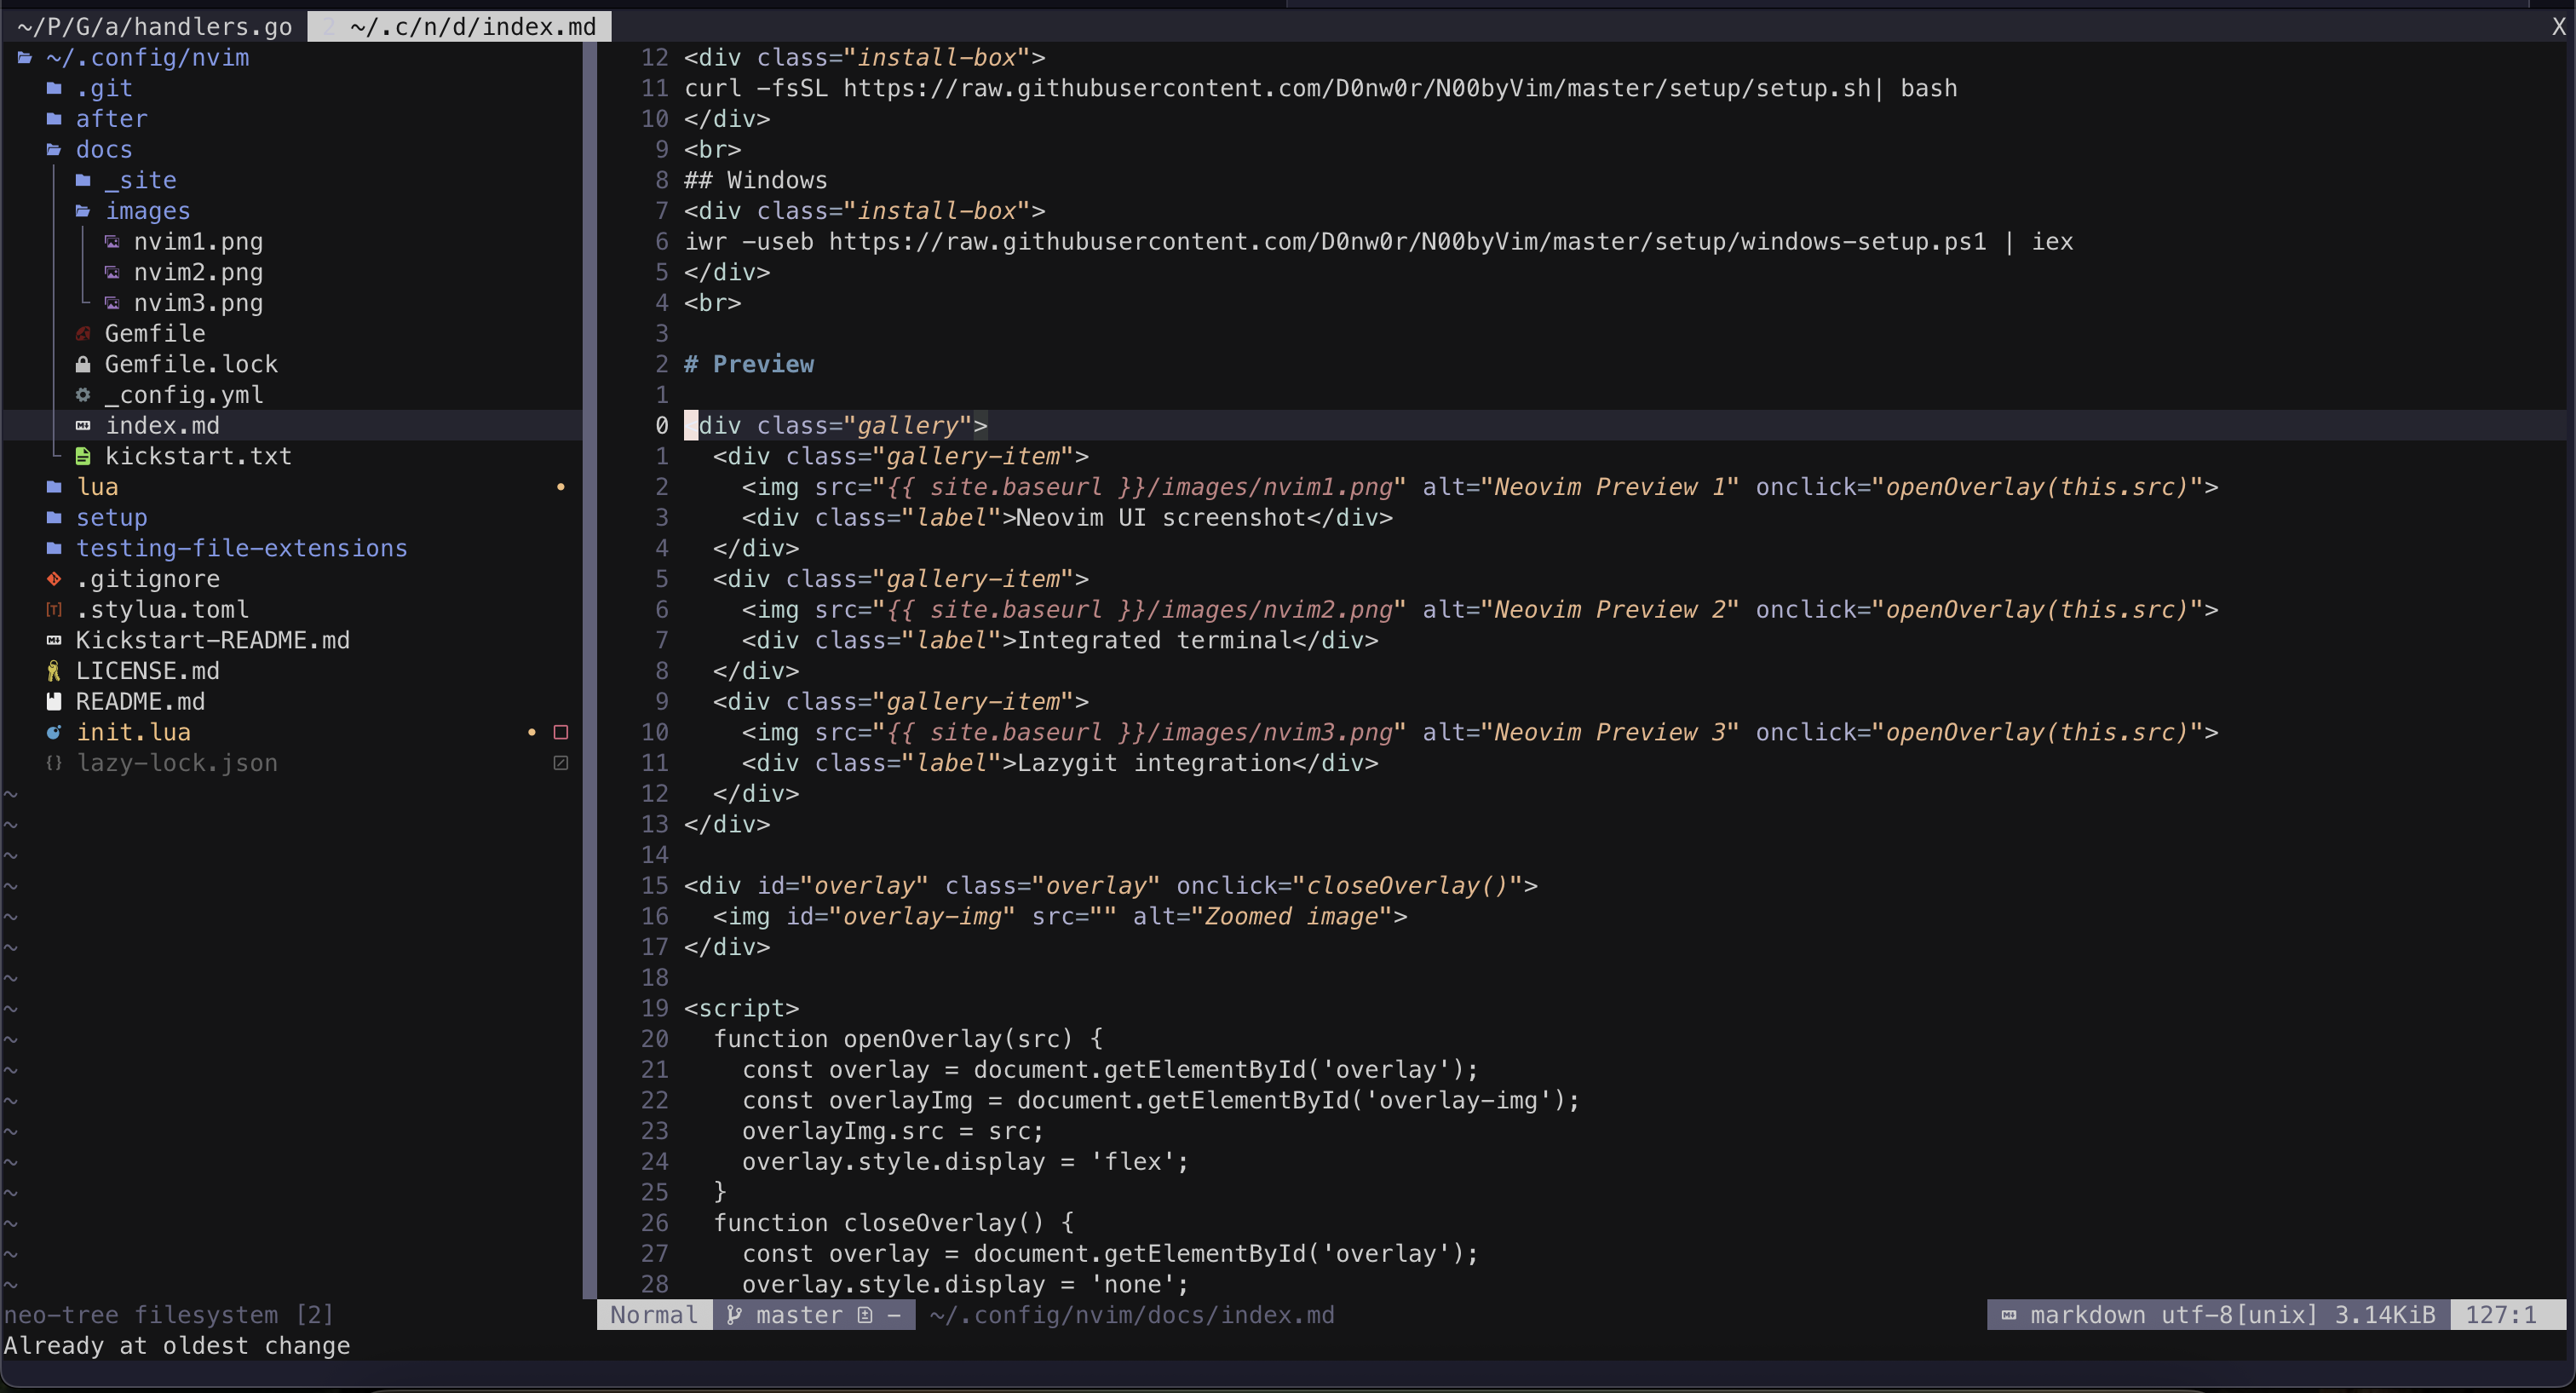The image size is (2576, 1393).
Task: Open nvim2.png from the file tree
Action: (198, 272)
